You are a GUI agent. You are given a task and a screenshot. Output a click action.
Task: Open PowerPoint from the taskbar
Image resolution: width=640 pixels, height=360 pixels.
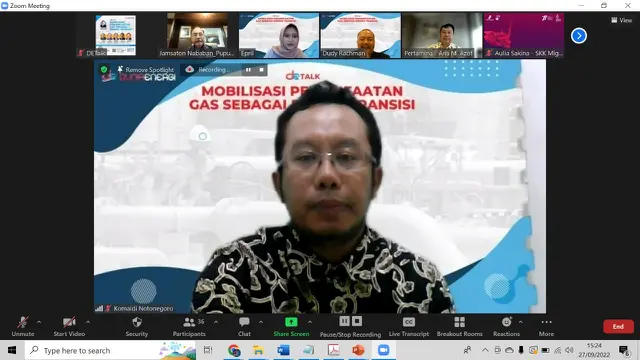pyautogui.click(x=358, y=350)
